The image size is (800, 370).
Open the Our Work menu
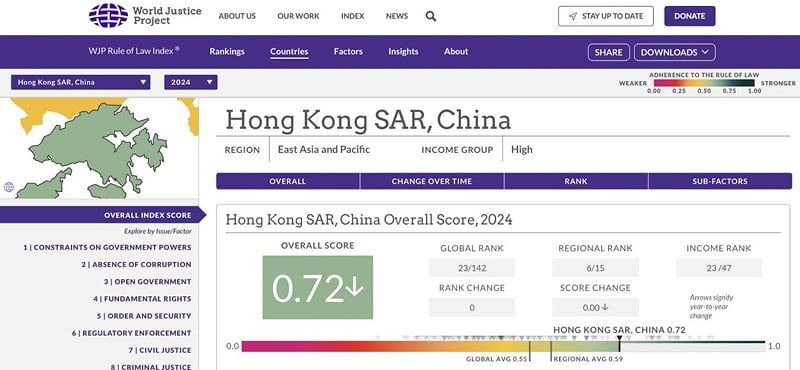[298, 16]
